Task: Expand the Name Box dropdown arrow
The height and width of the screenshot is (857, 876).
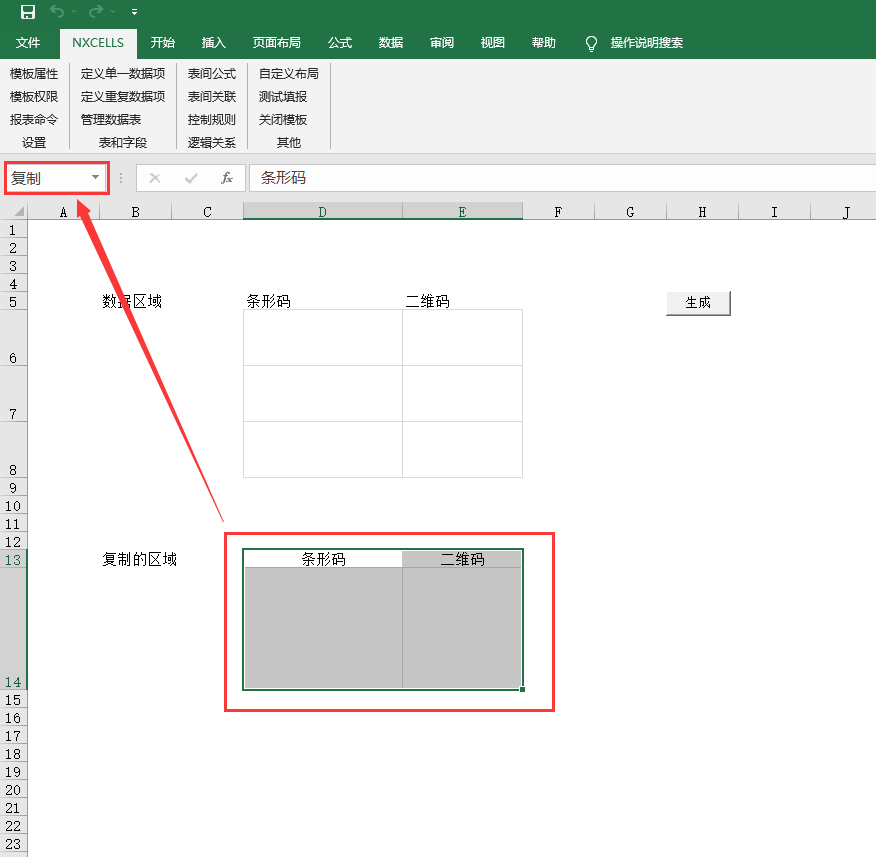Action: coord(96,178)
